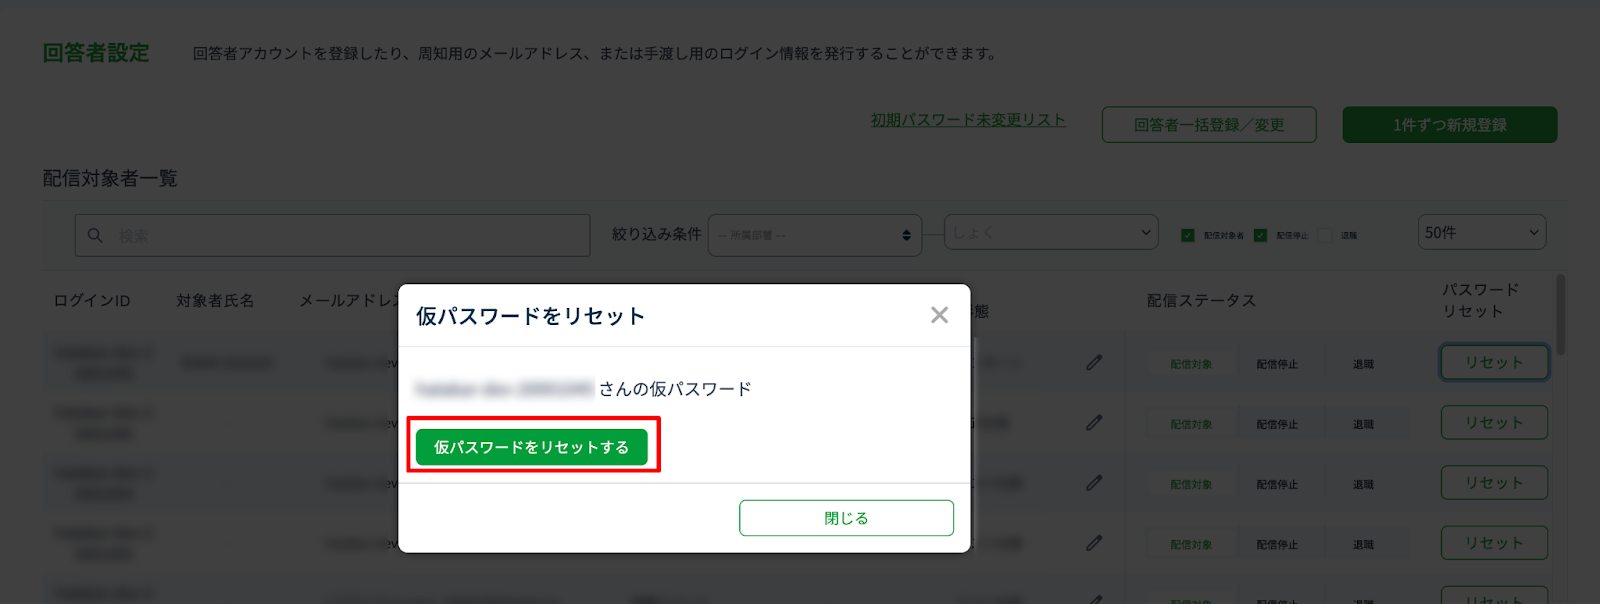Click the search input field
1600x604 pixels.
click(332, 235)
